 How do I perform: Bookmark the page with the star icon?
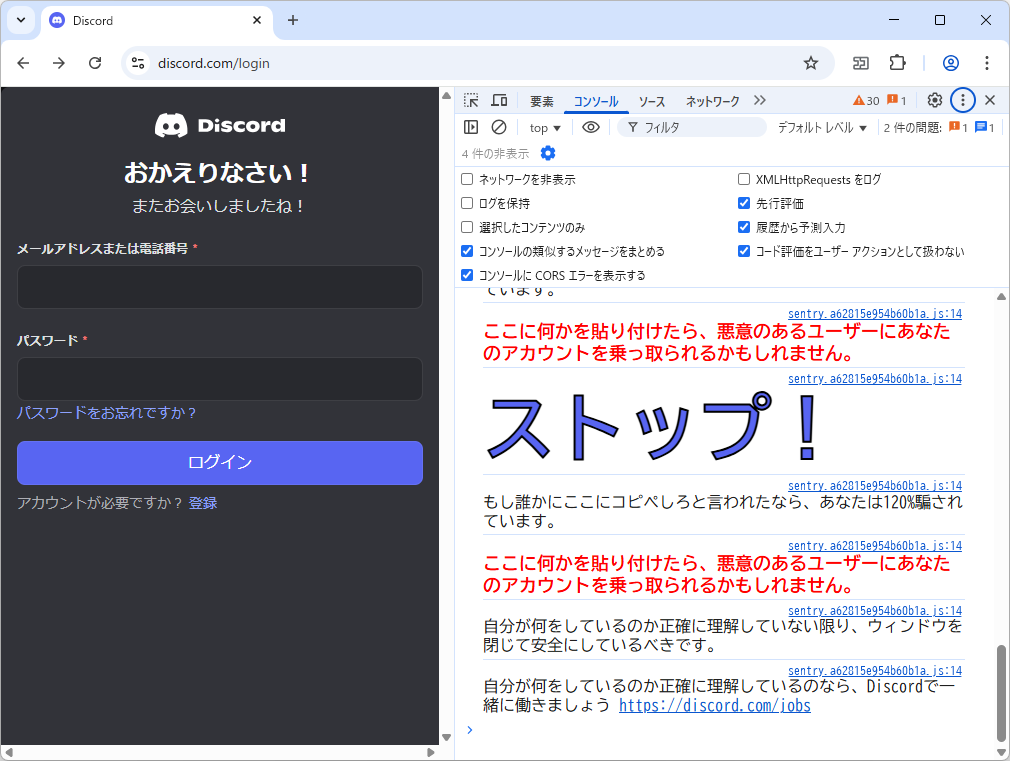[810, 62]
